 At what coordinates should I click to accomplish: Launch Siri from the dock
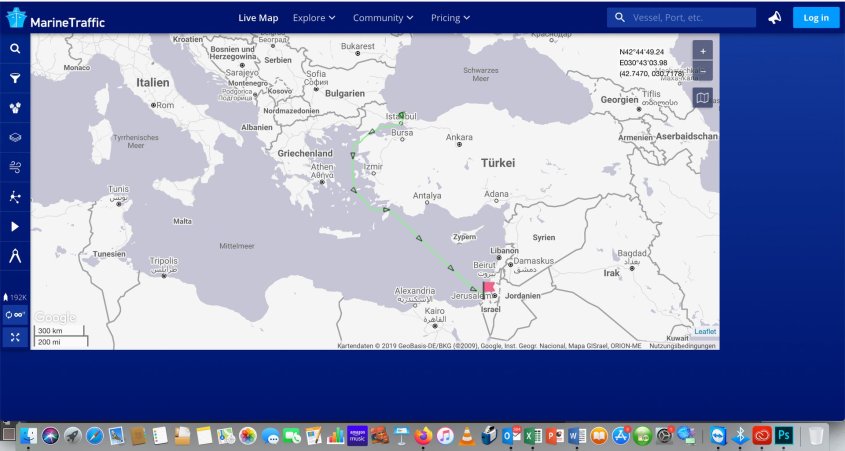tap(50, 435)
